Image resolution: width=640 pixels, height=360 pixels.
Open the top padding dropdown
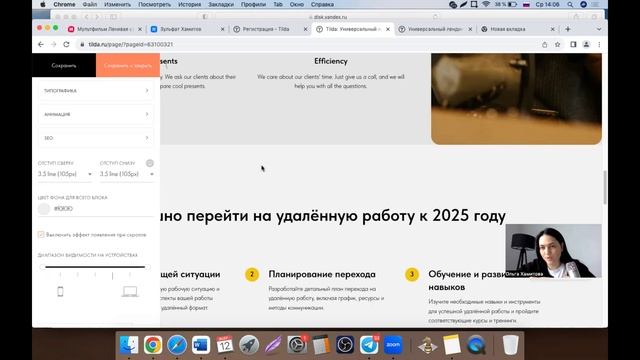point(65,174)
